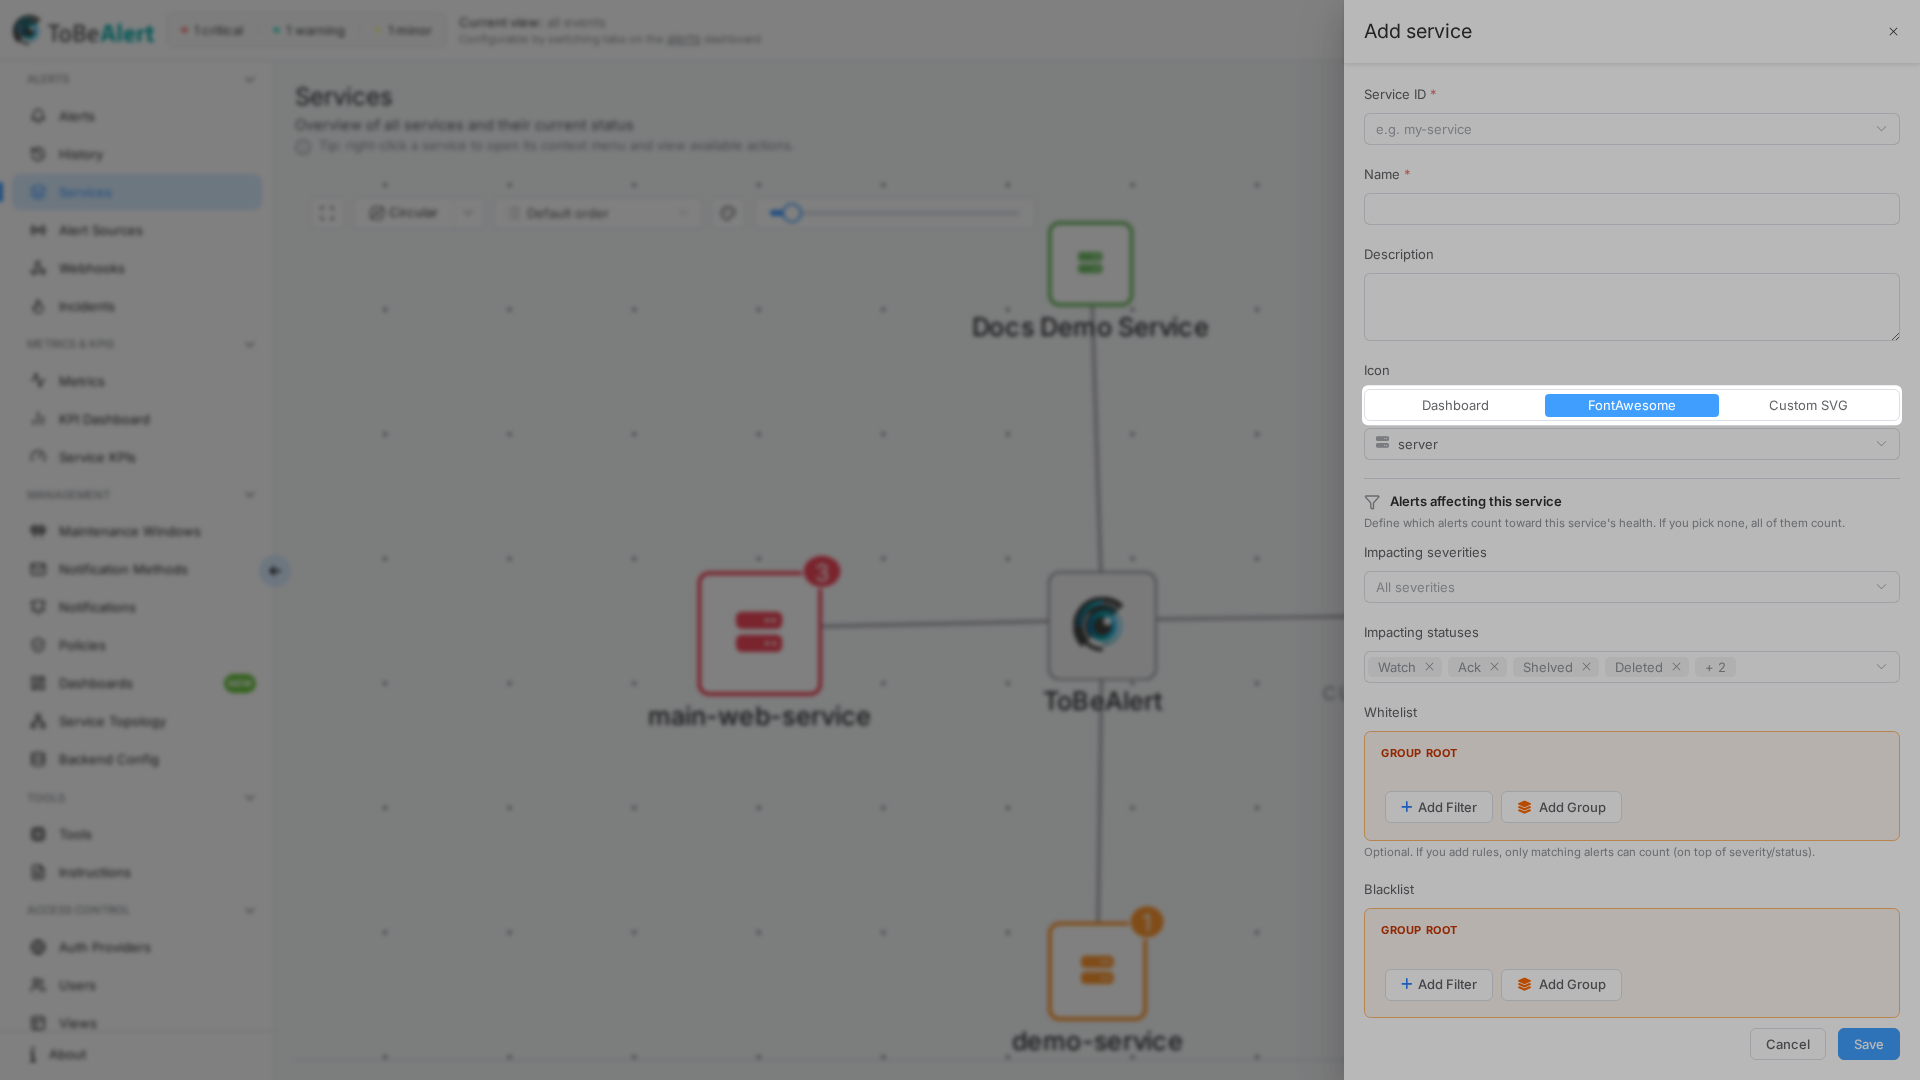Image resolution: width=1920 pixels, height=1080 pixels.
Task: Open Metrics sidebar entry
Action: (137, 381)
